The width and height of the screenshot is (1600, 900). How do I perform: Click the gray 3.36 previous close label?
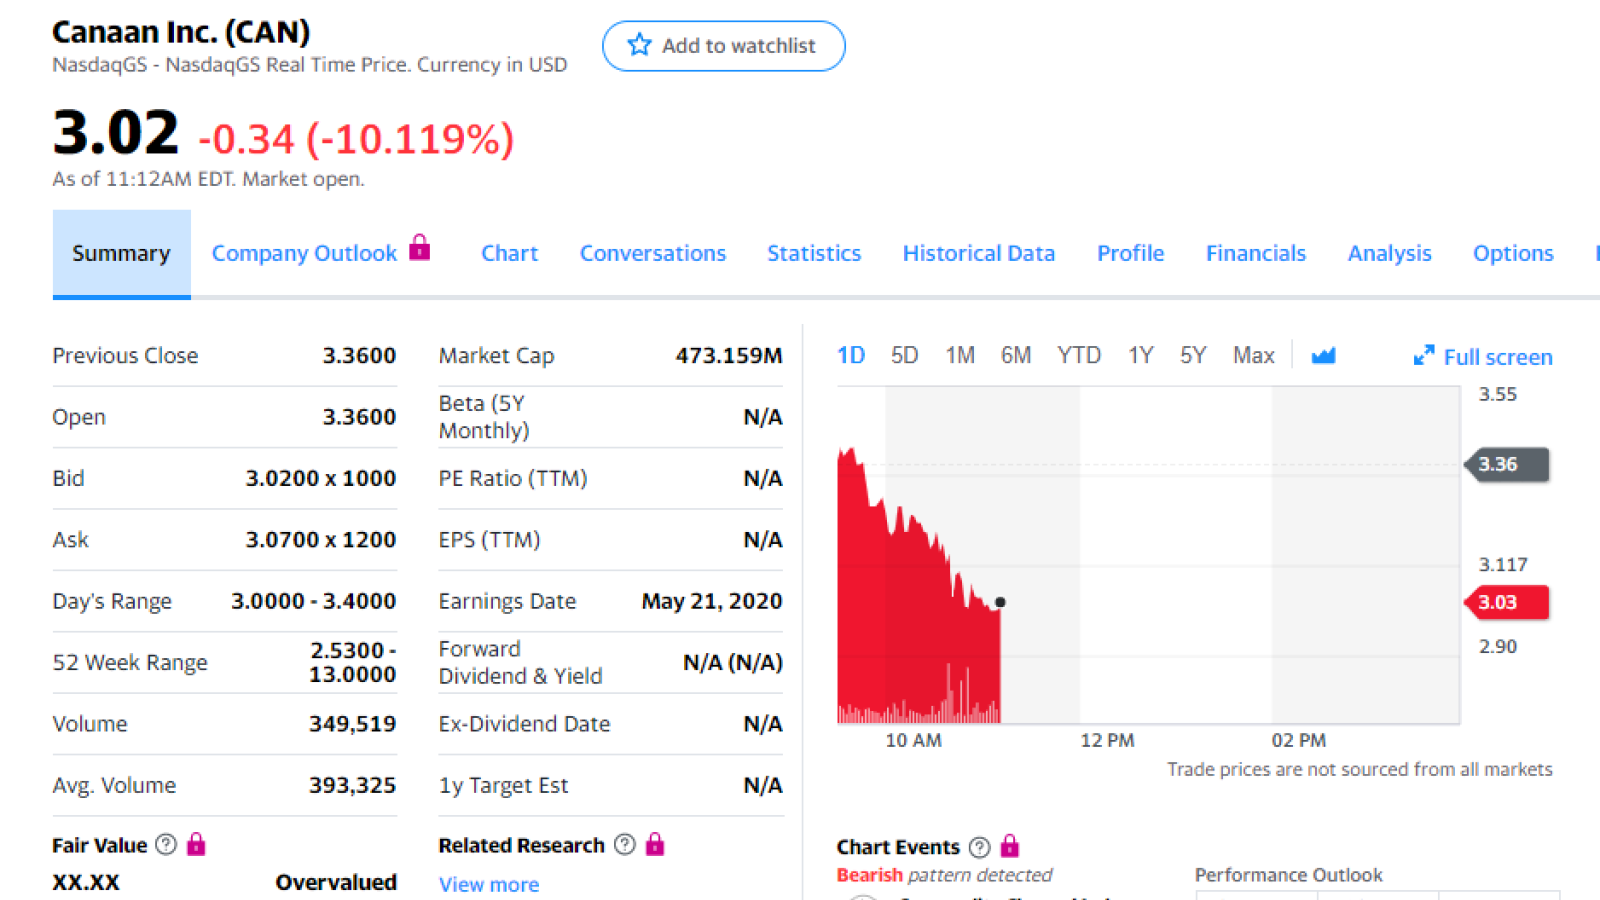1506,464
